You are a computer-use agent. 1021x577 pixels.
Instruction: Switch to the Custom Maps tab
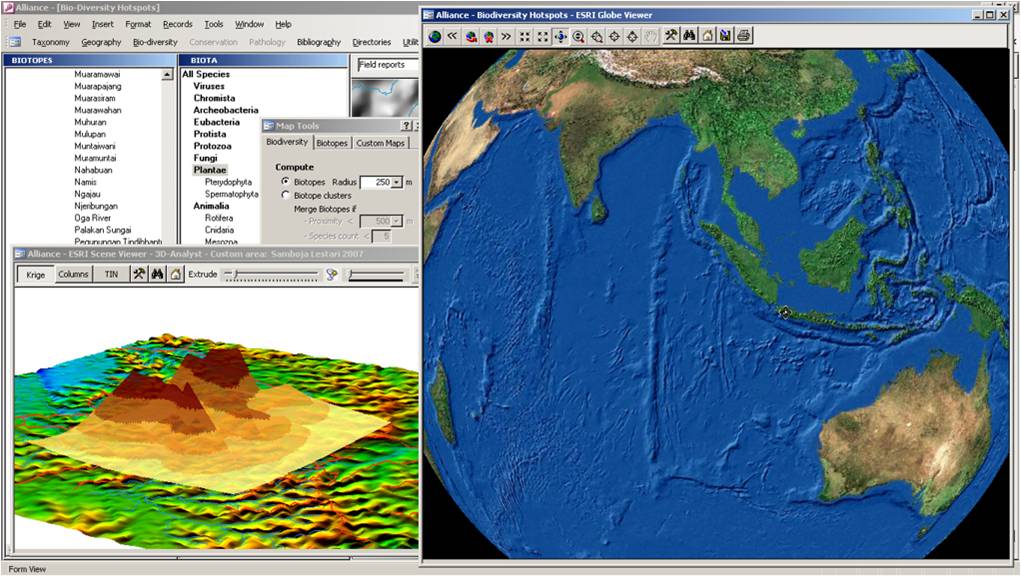(x=380, y=143)
